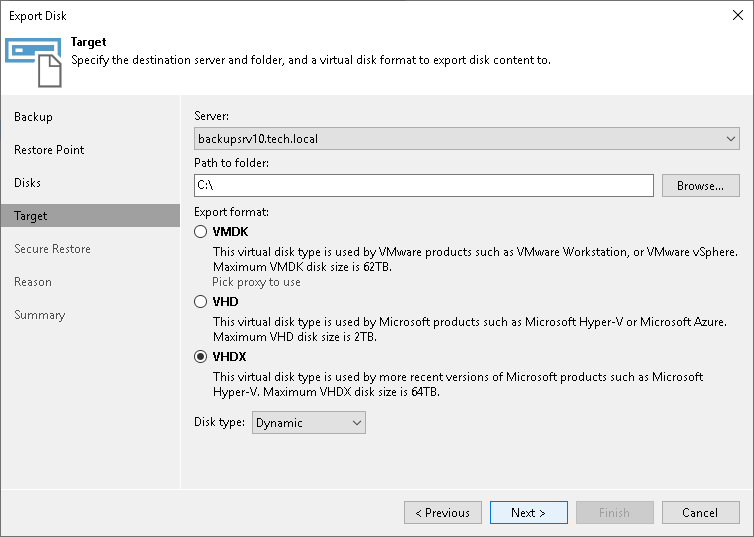The width and height of the screenshot is (754, 537).
Task: Go to the Summary step
Action: click(40, 315)
